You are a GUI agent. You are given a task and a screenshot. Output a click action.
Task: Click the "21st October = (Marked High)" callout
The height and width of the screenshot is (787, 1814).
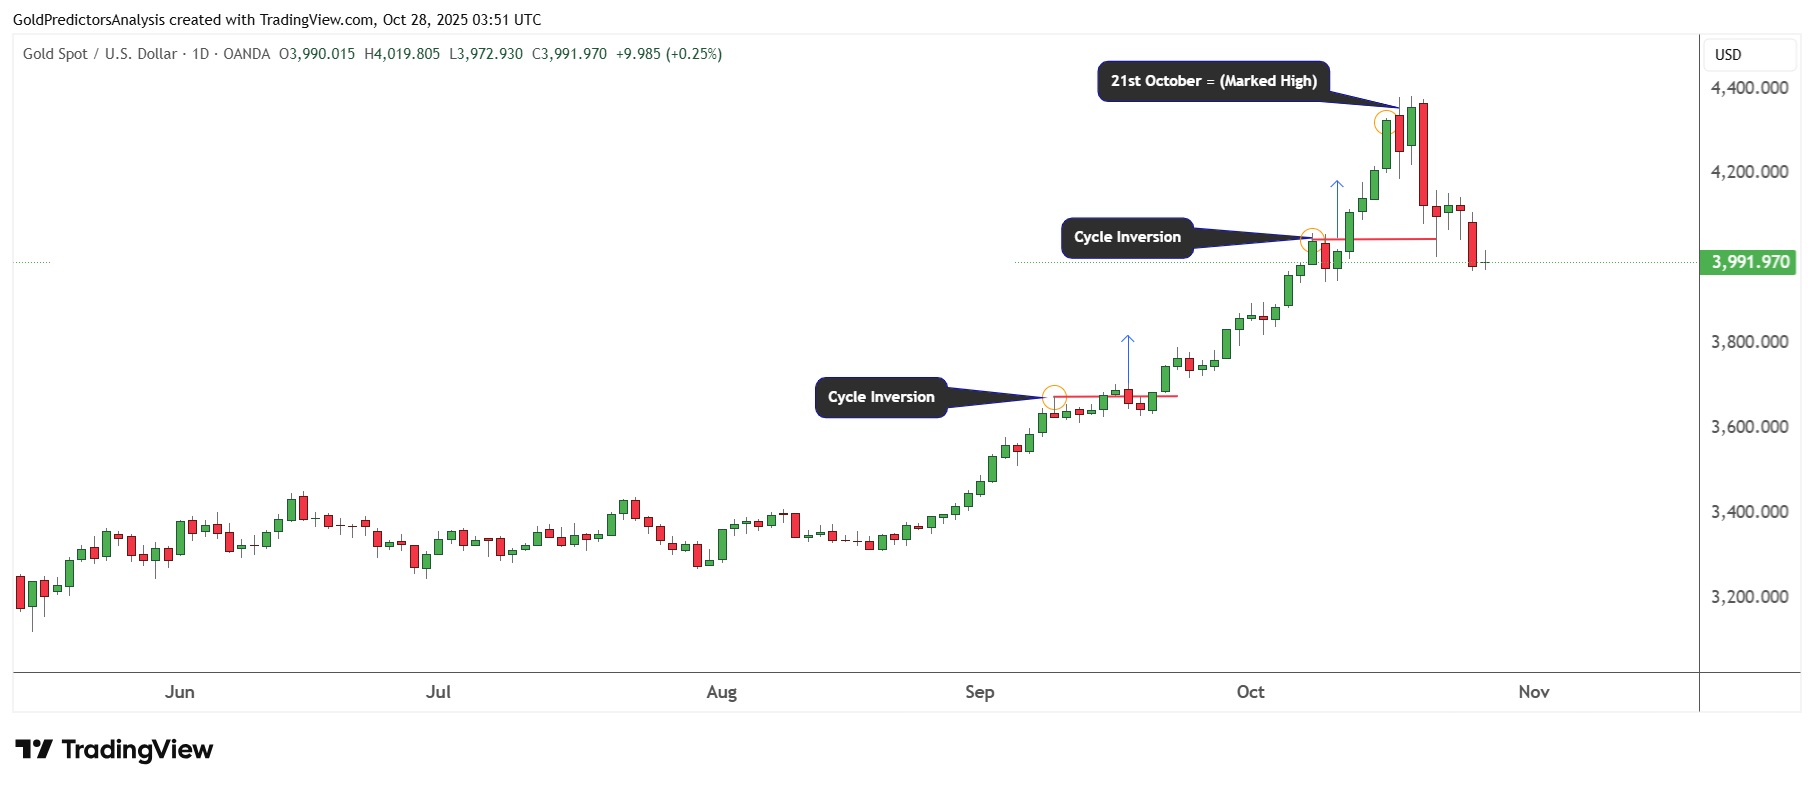click(1213, 81)
